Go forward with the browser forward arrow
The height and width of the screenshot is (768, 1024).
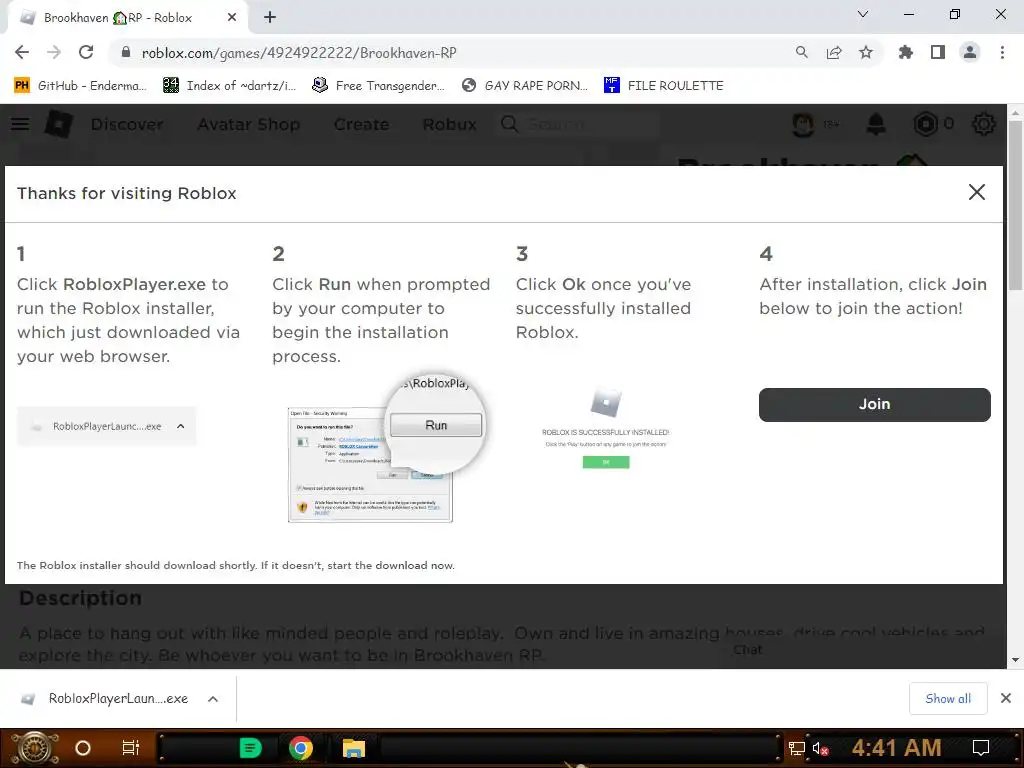click(54, 52)
